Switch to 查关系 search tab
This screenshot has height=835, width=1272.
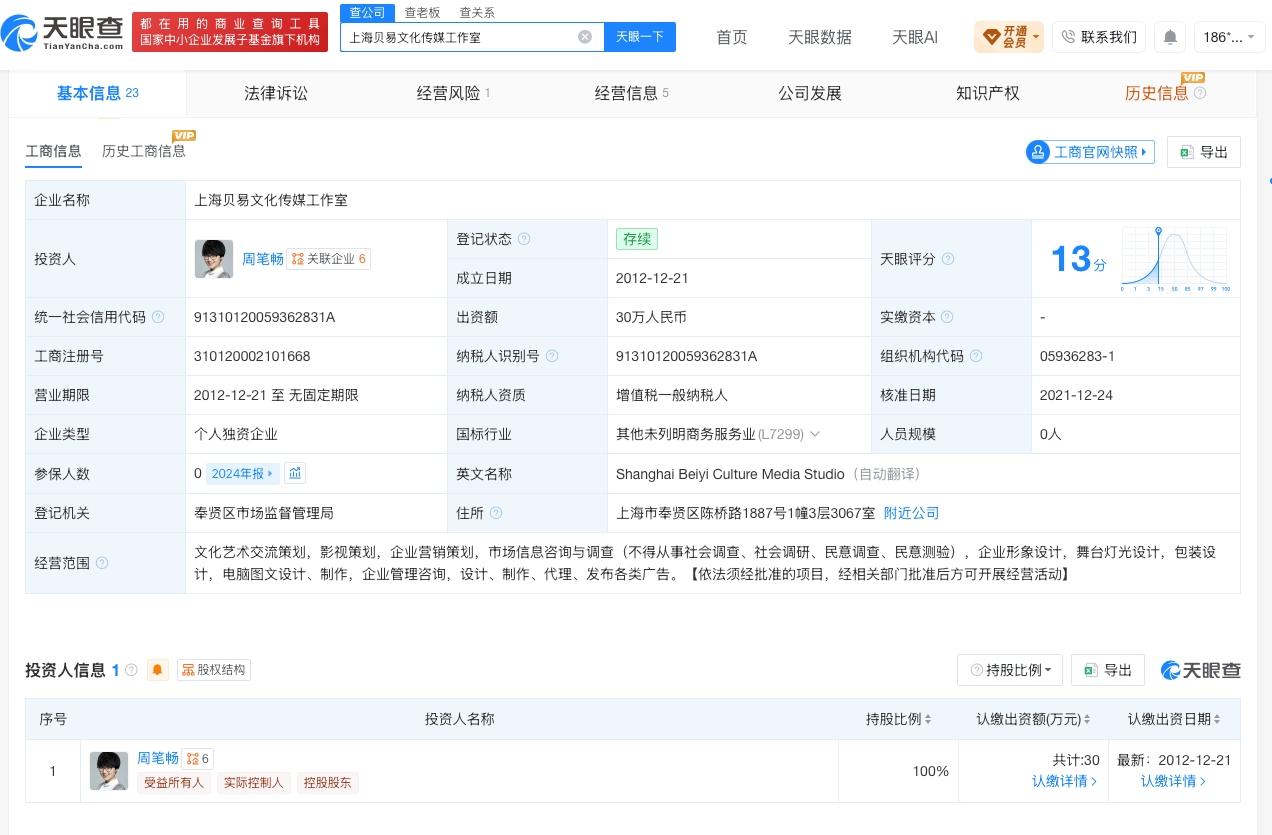477,13
